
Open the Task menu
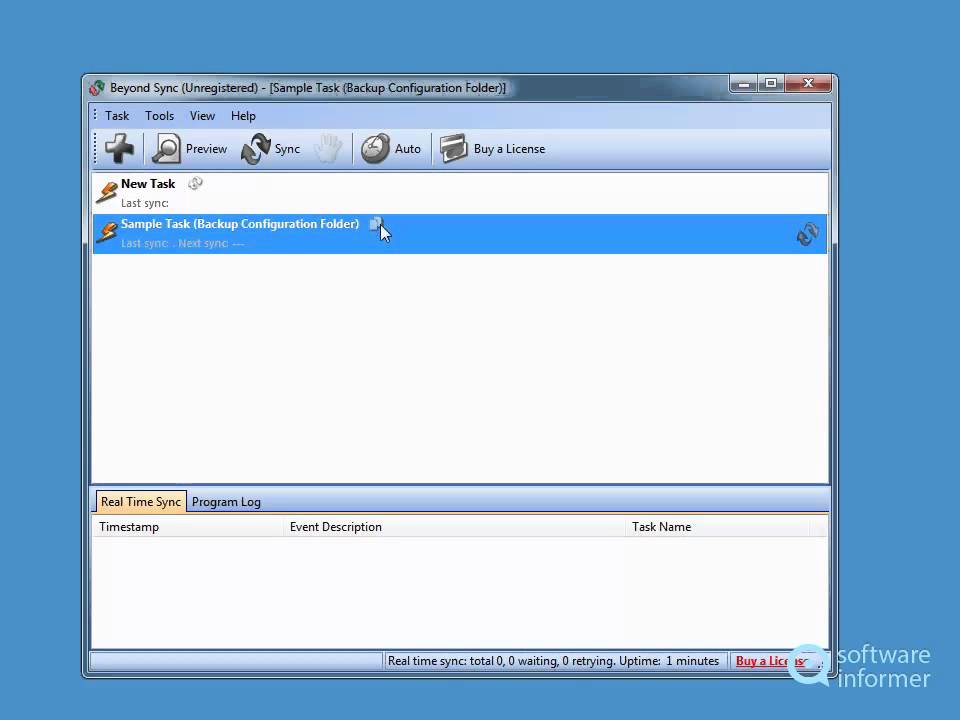[x=116, y=116]
